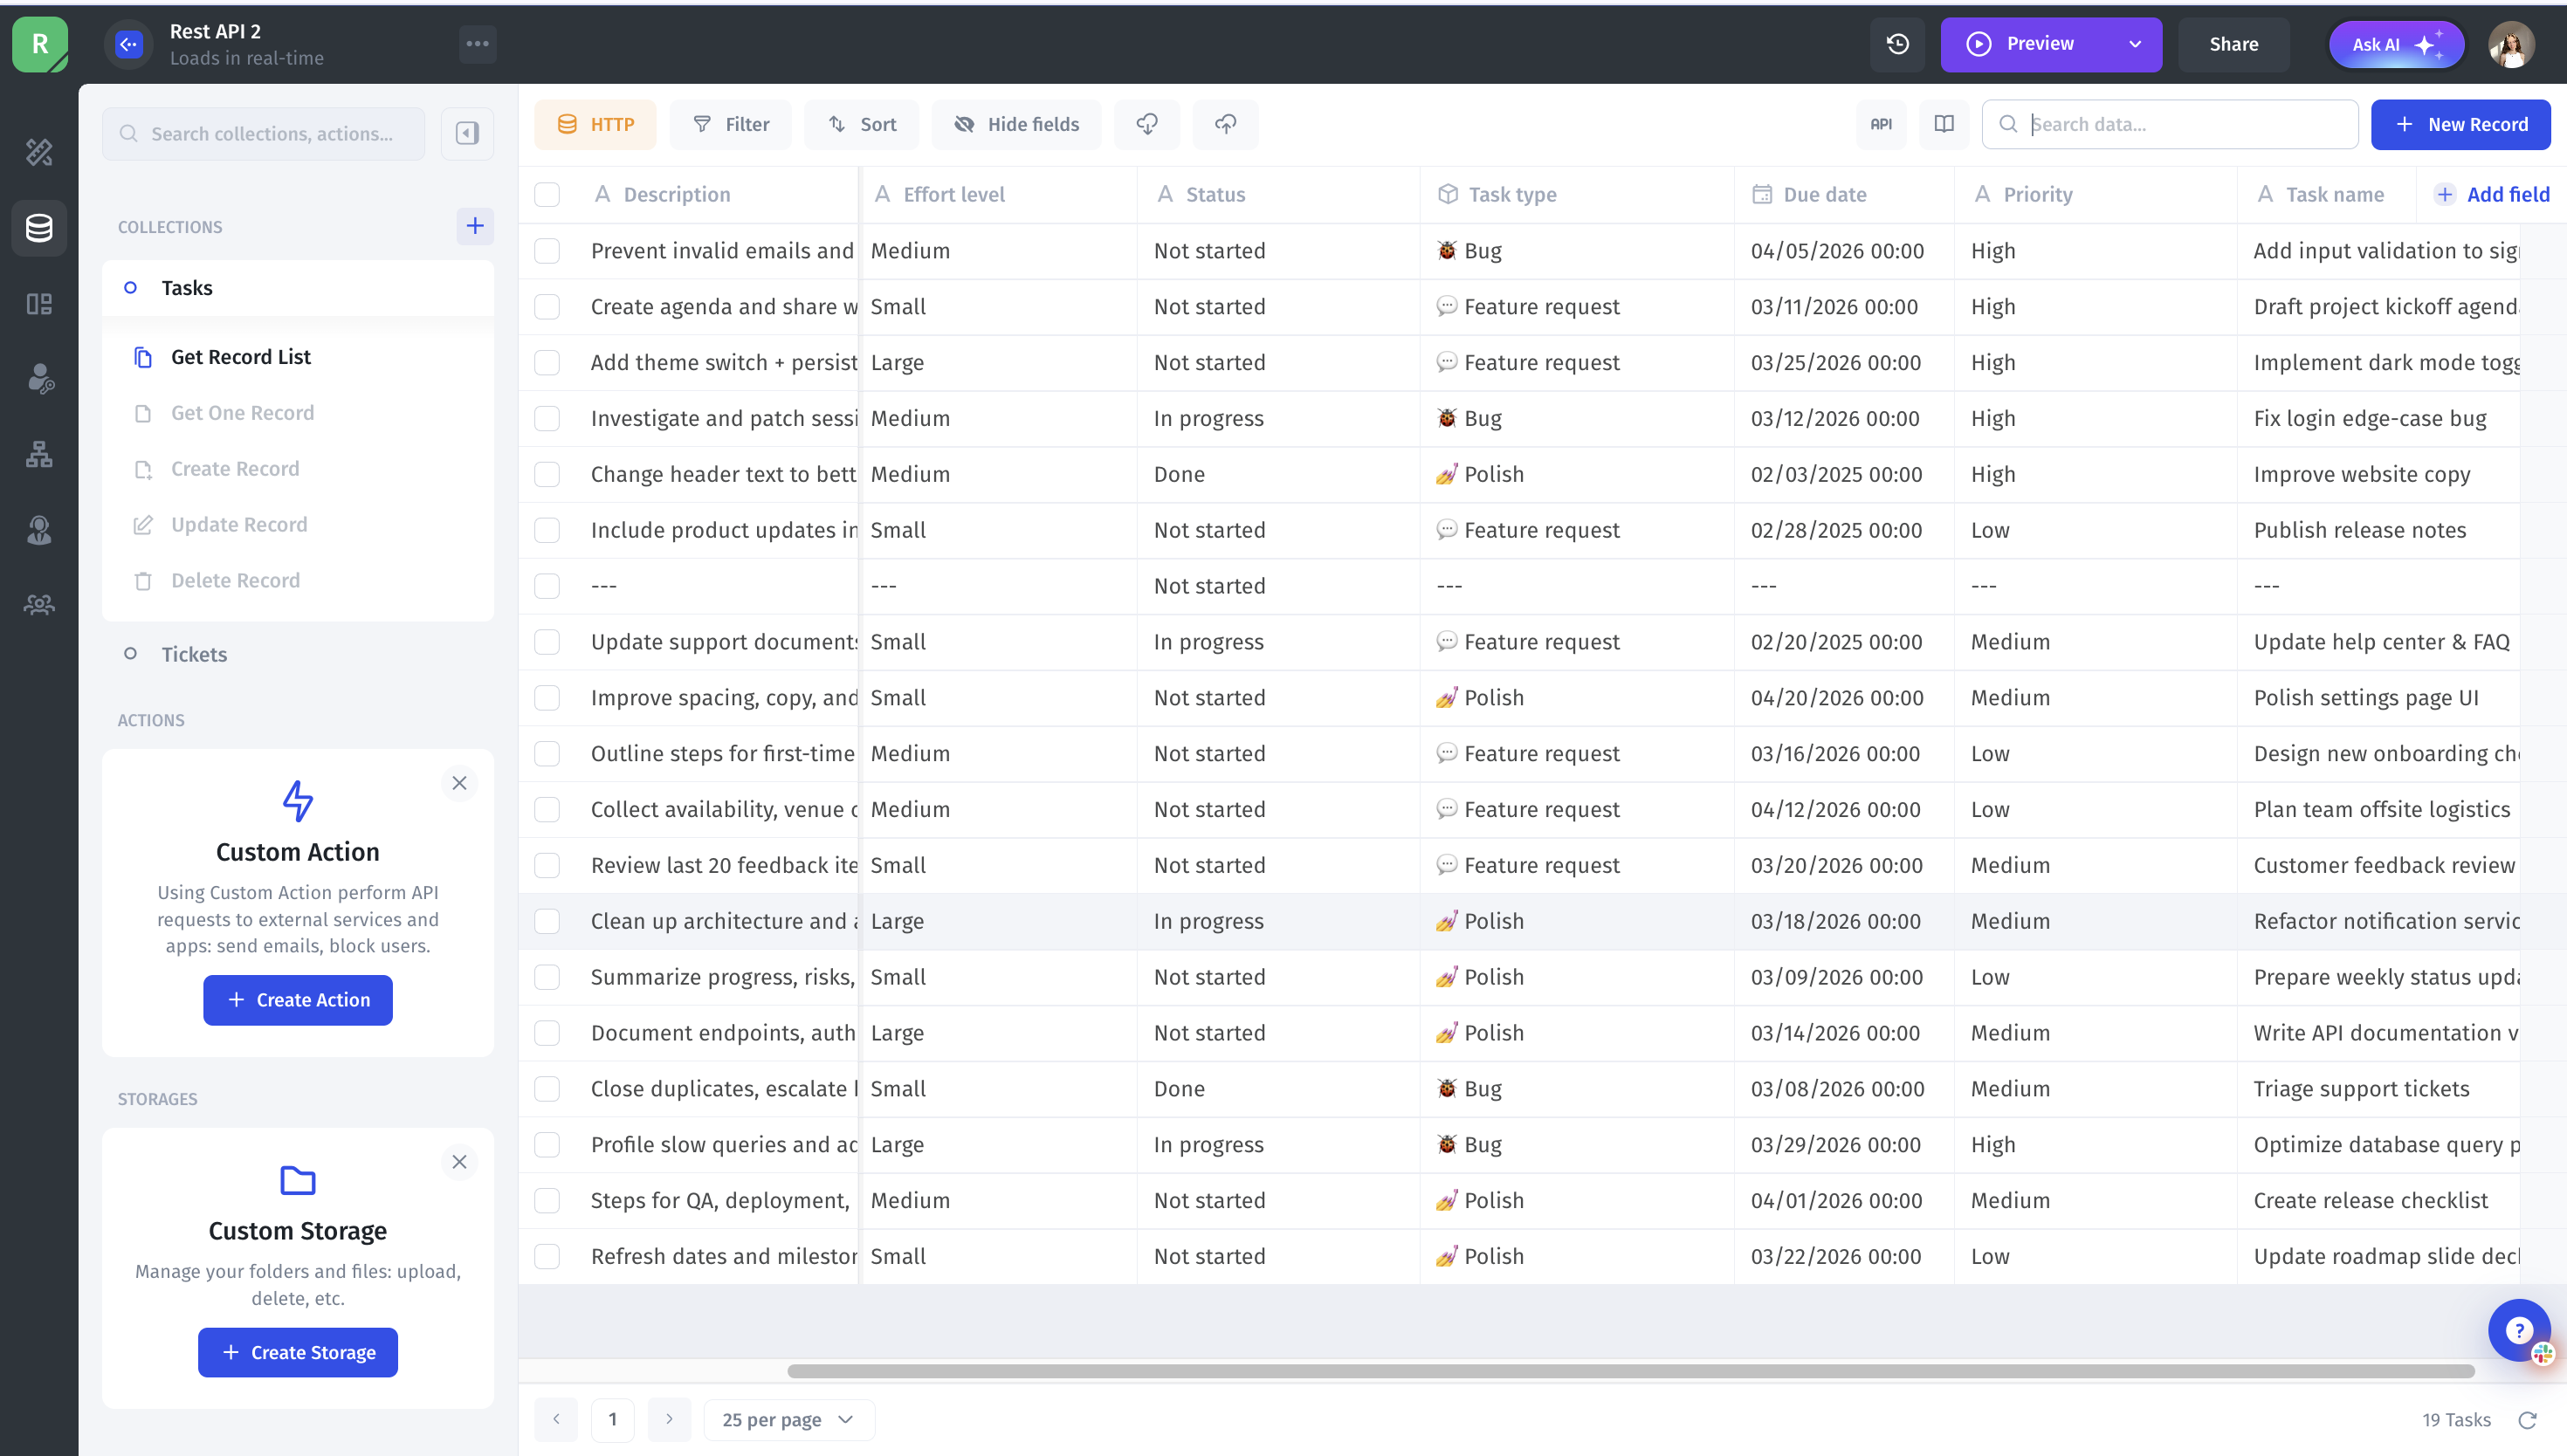Select Get One Record menu item
The image size is (2567, 1456).
point(242,413)
